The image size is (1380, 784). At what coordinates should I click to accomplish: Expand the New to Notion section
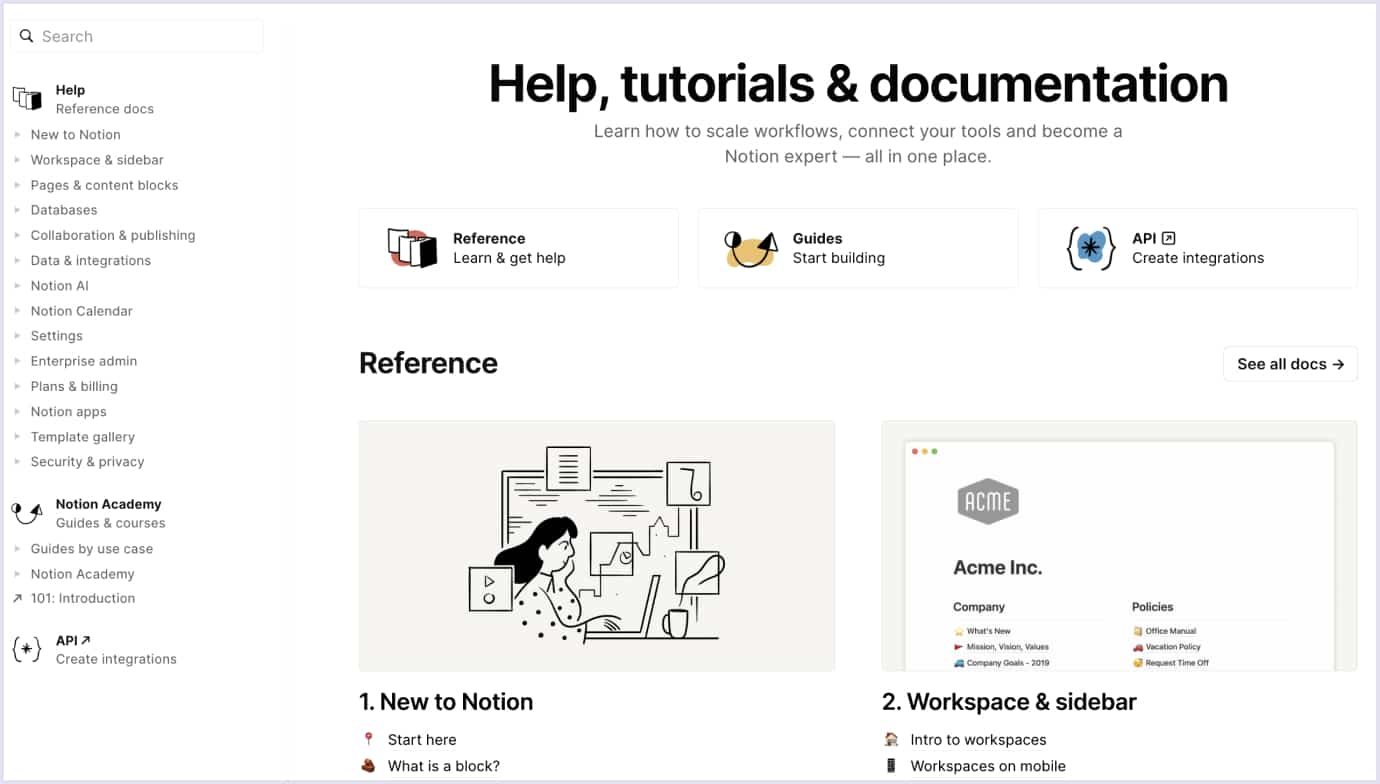[x=18, y=134]
